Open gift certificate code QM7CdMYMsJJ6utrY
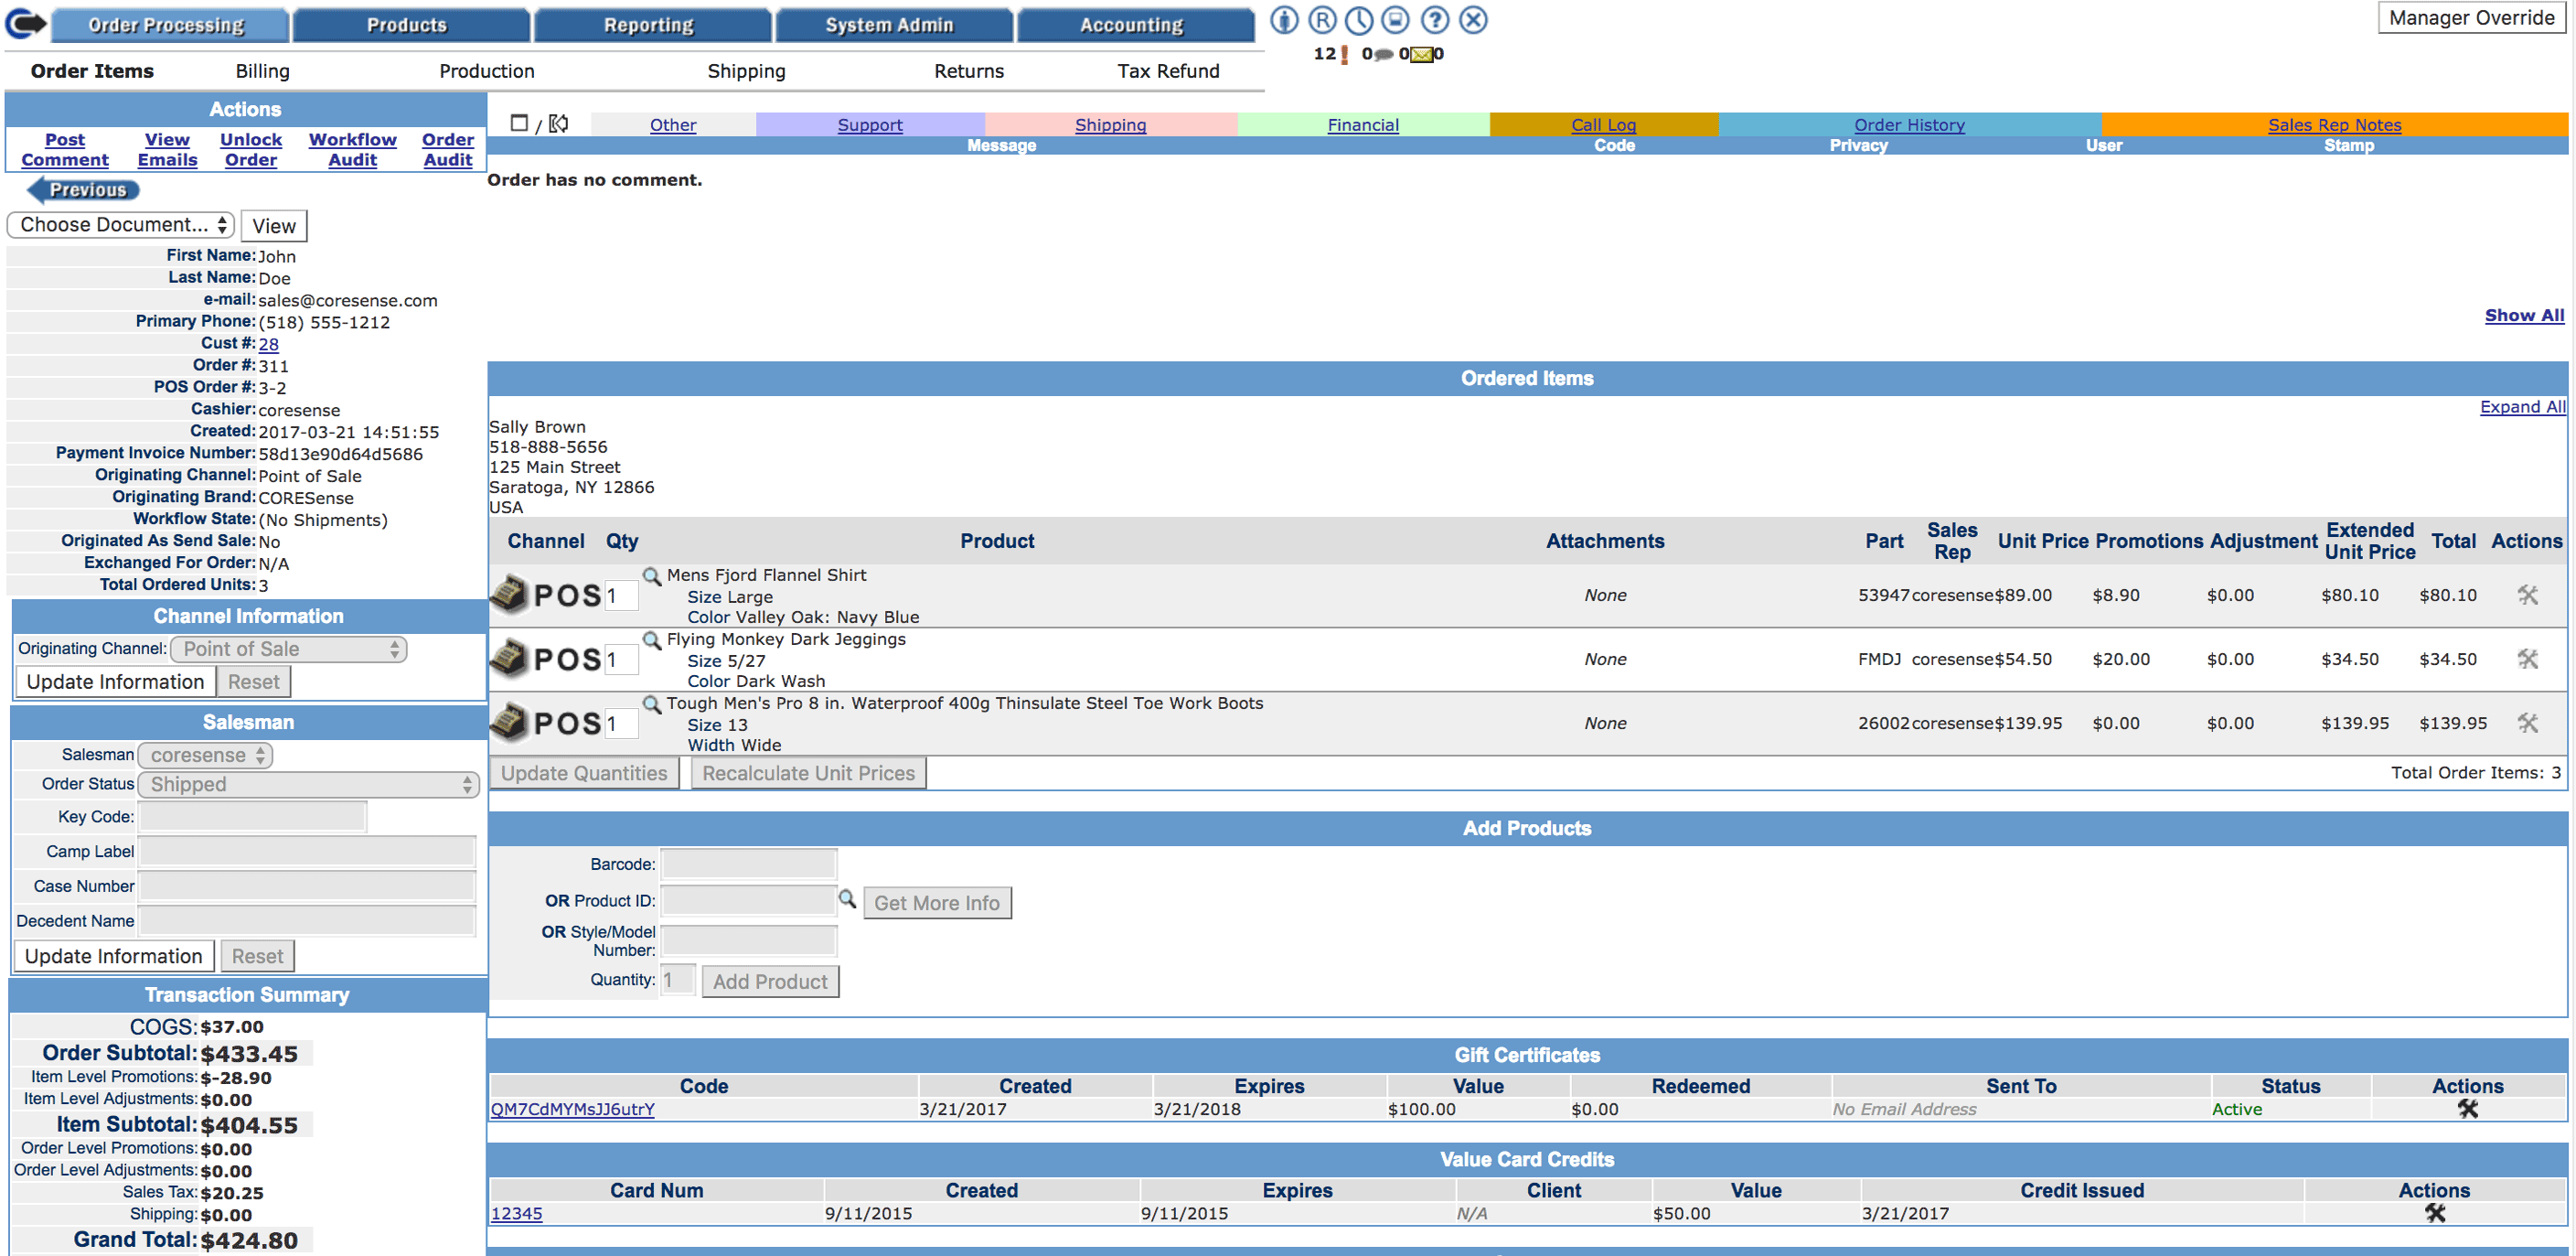Viewport: 2576px width, 1256px height. [572, 1109]
